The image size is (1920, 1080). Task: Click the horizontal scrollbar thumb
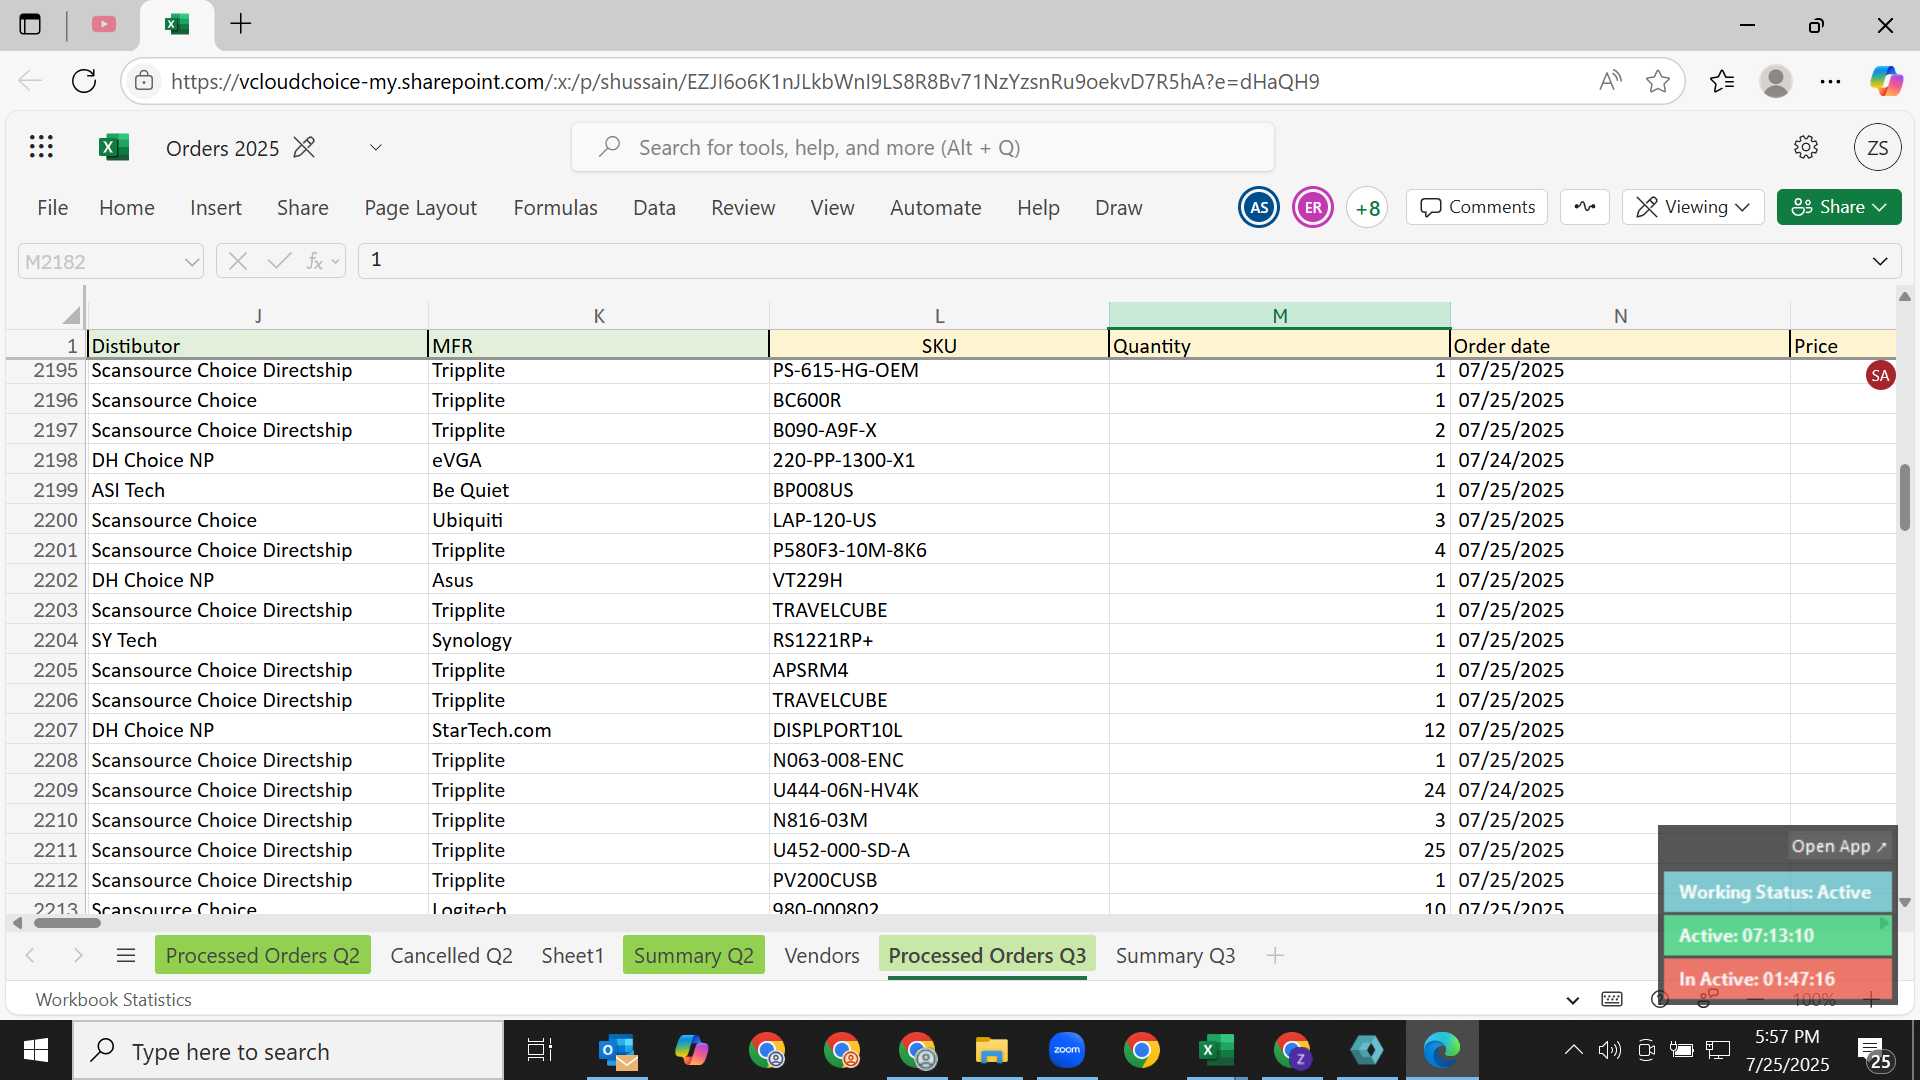(67, 922)
